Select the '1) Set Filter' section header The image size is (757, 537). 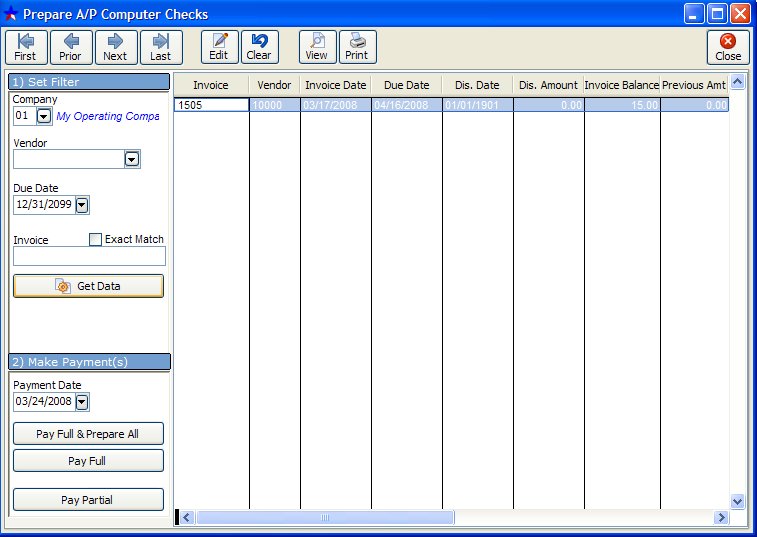click(x=89, y=82)
